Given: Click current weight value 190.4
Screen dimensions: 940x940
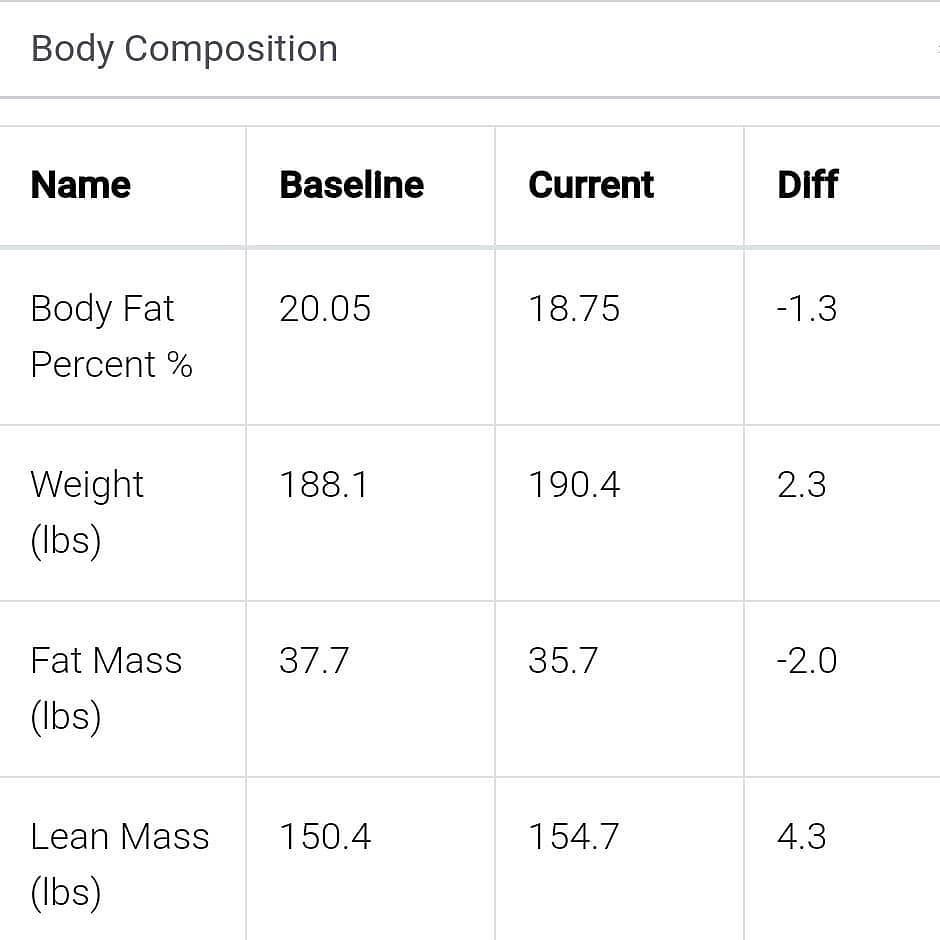Looking at the screenshot, I should click(574, 485).
